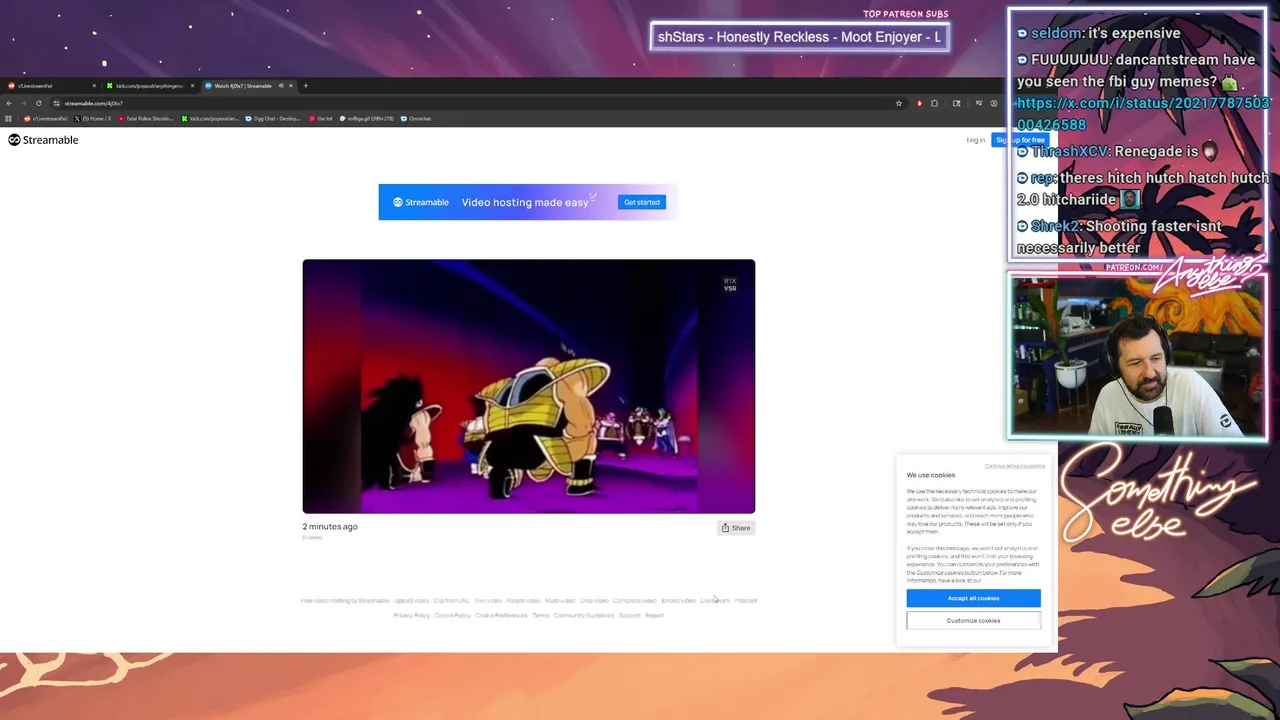Open Privacy Policy footer link

click(x=412, y=616)
